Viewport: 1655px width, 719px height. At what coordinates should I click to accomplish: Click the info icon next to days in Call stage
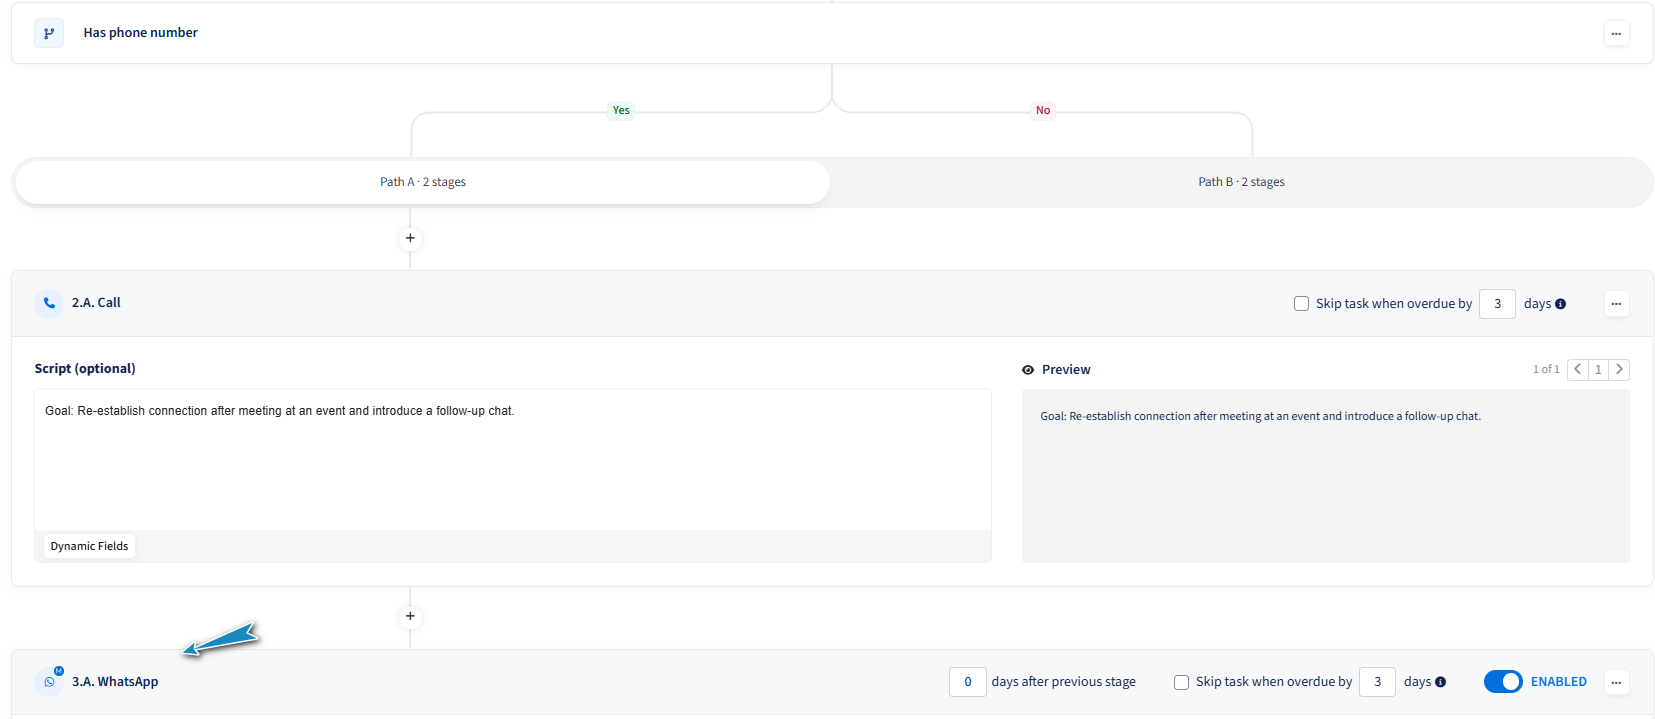tap(1560, 304)
